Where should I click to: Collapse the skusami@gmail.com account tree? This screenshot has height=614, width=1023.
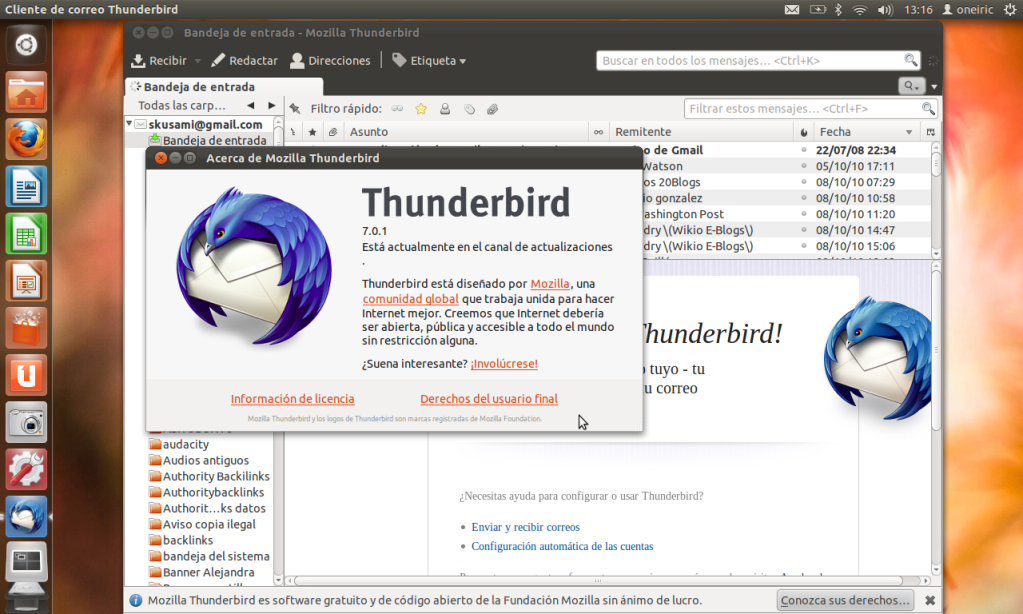click(x=130, y=124)
